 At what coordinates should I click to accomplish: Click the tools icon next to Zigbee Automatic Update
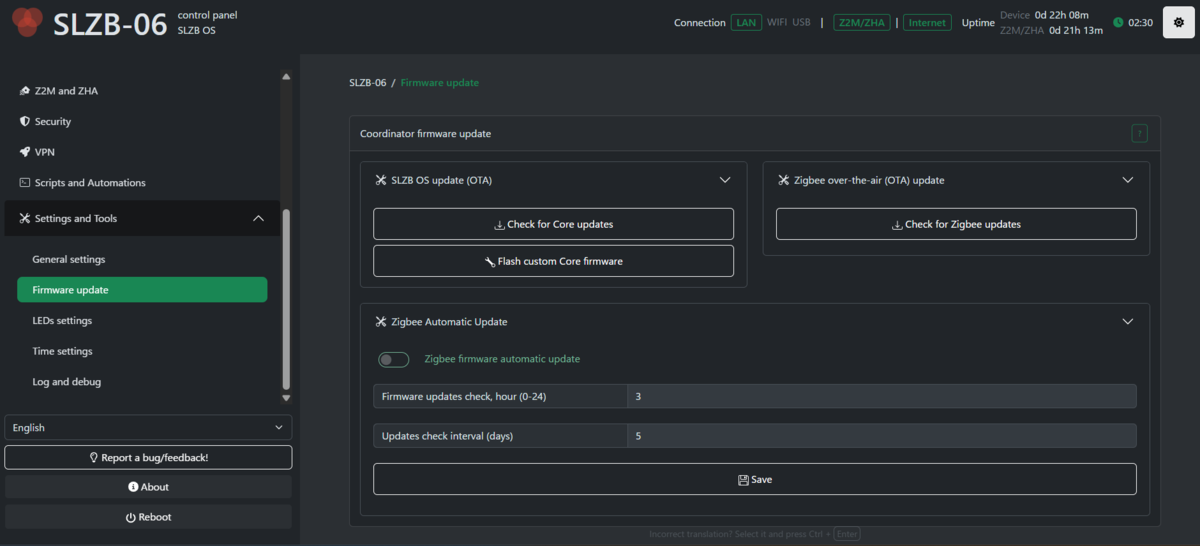[x=381, y=322]
